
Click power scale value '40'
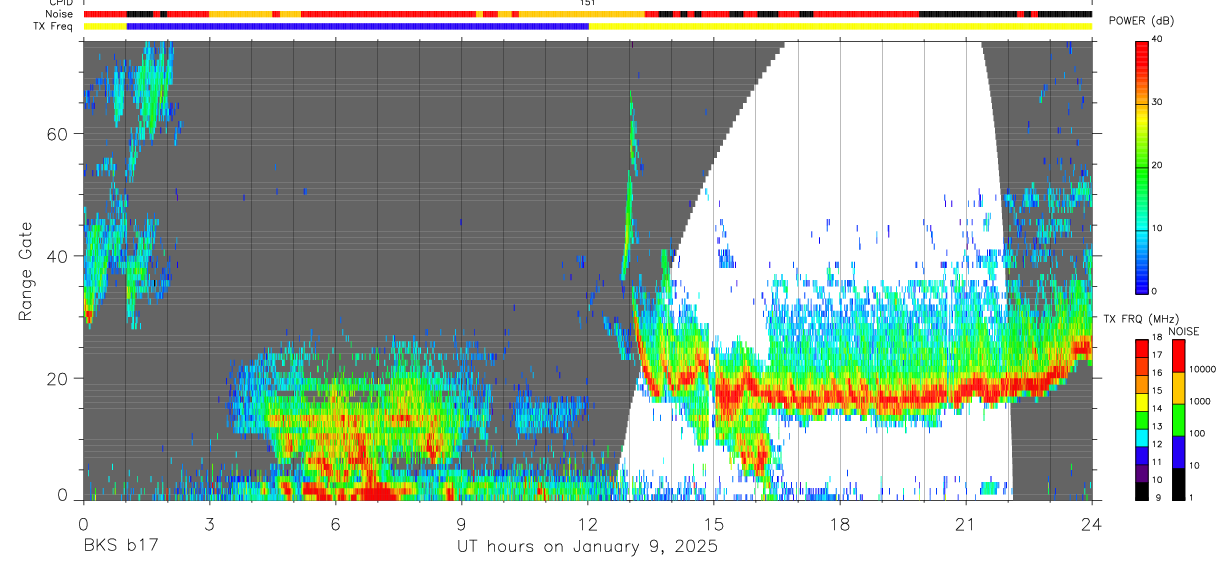pyautogui.click(x=1157, y=39)
